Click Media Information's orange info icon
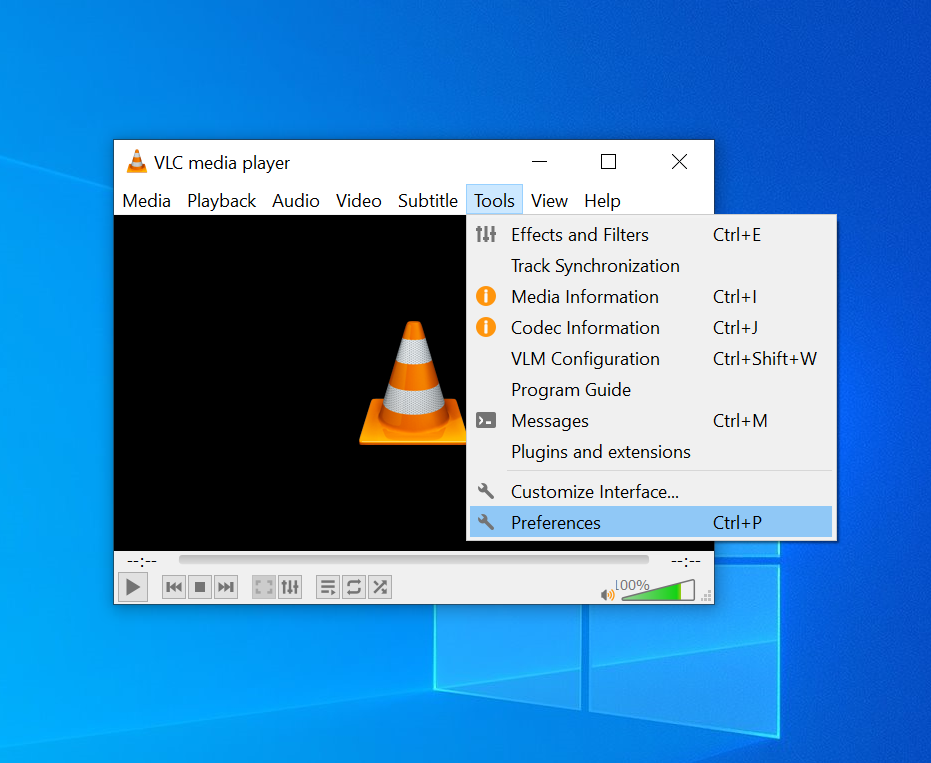Screen dimensions: 931x763 pyautogui.click(x=486, y=296)
